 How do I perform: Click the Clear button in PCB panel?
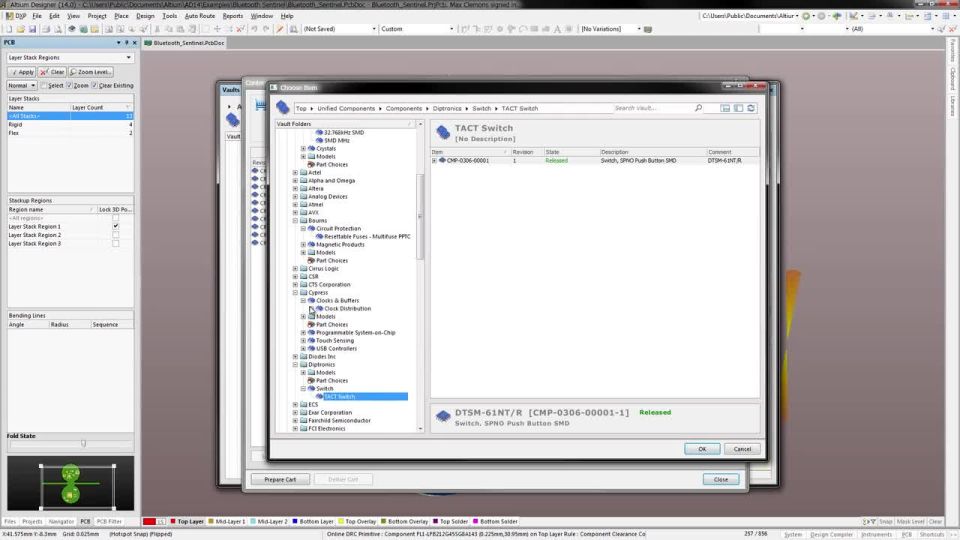pos(52,72)
